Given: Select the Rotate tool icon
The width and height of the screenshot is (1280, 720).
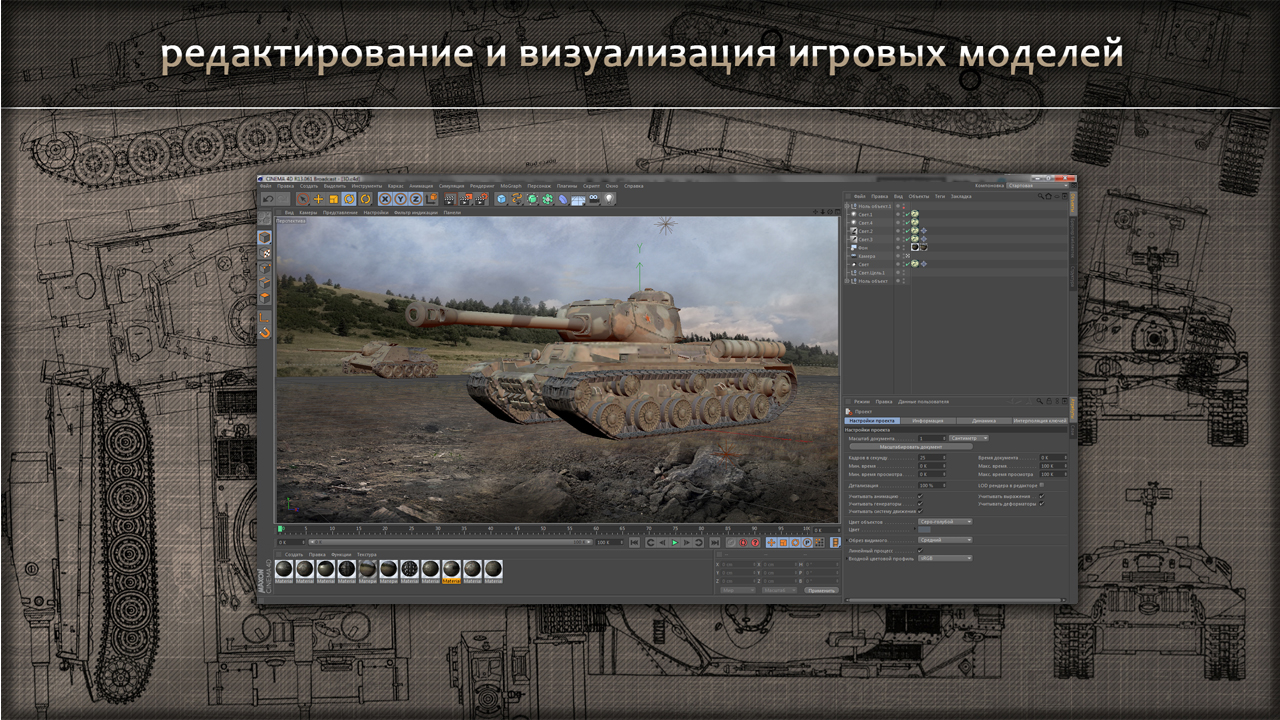Looking at the screenshot, I should (x=349, y=199).
